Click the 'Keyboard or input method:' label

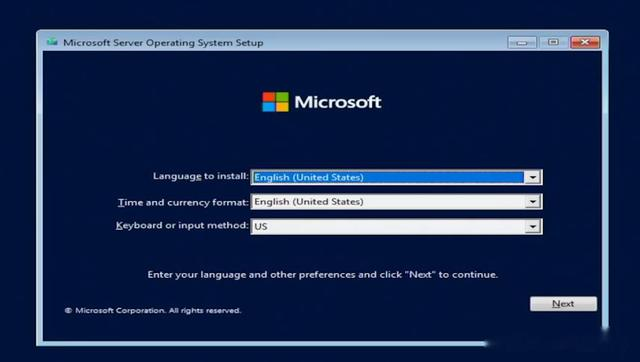click(x=182, y=225)
